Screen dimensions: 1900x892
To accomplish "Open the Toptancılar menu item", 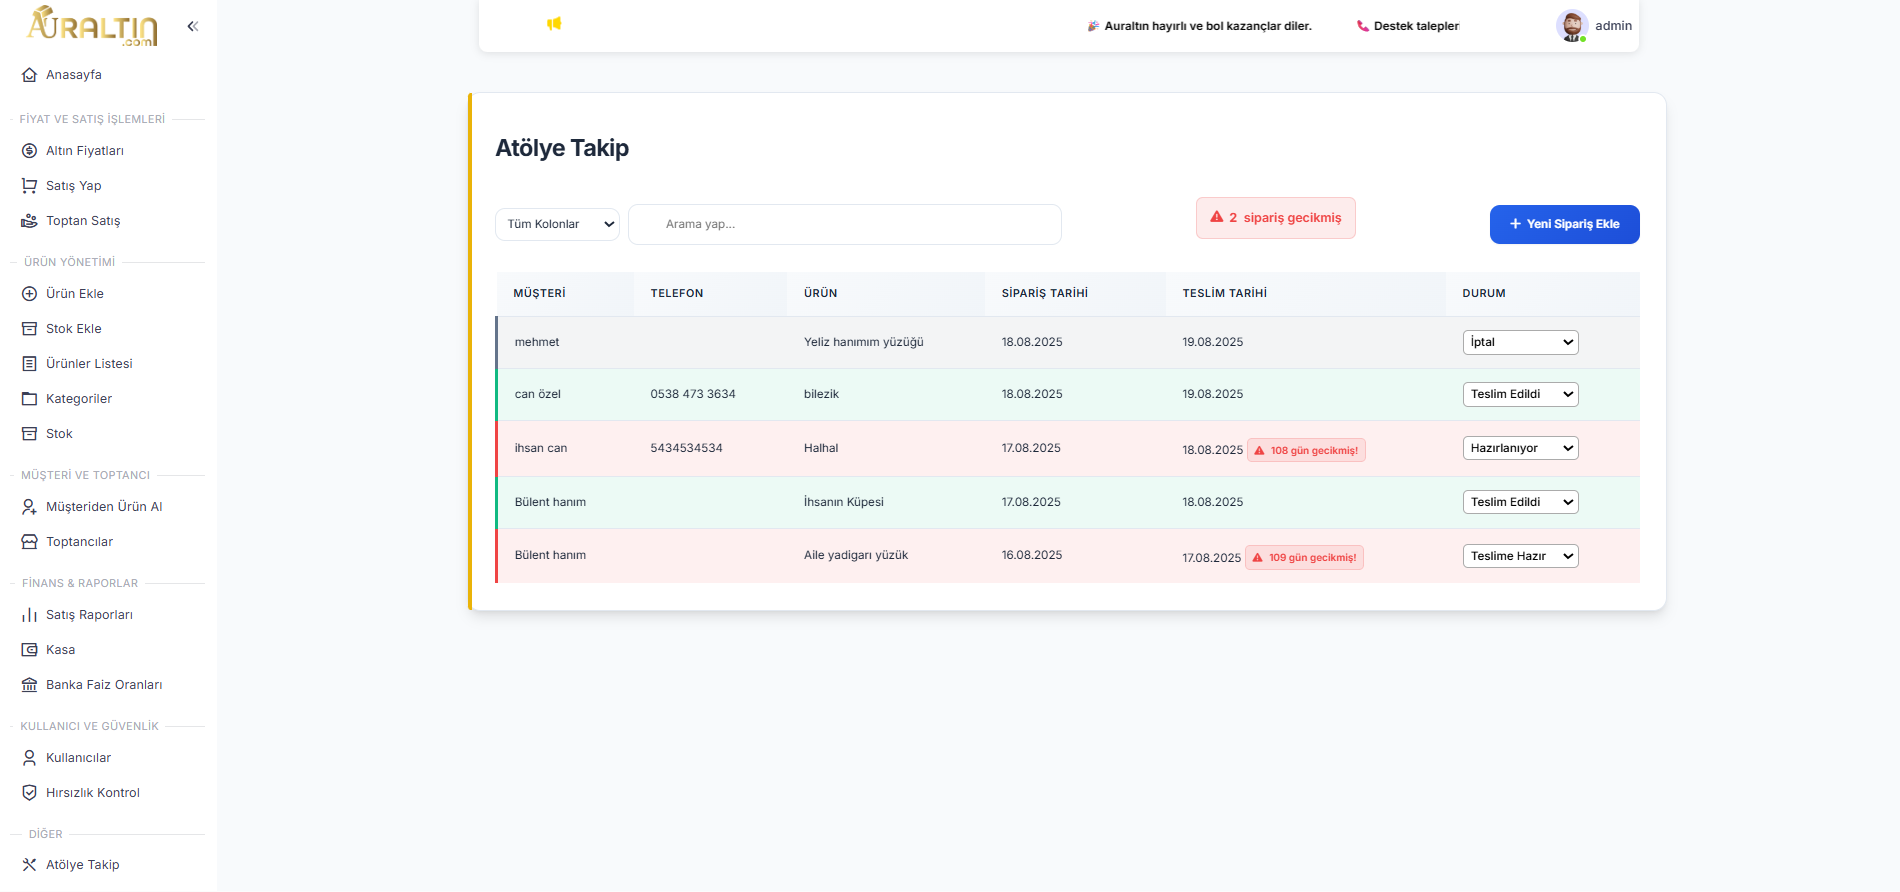I will pyautogui.click(x=79, y=542).
